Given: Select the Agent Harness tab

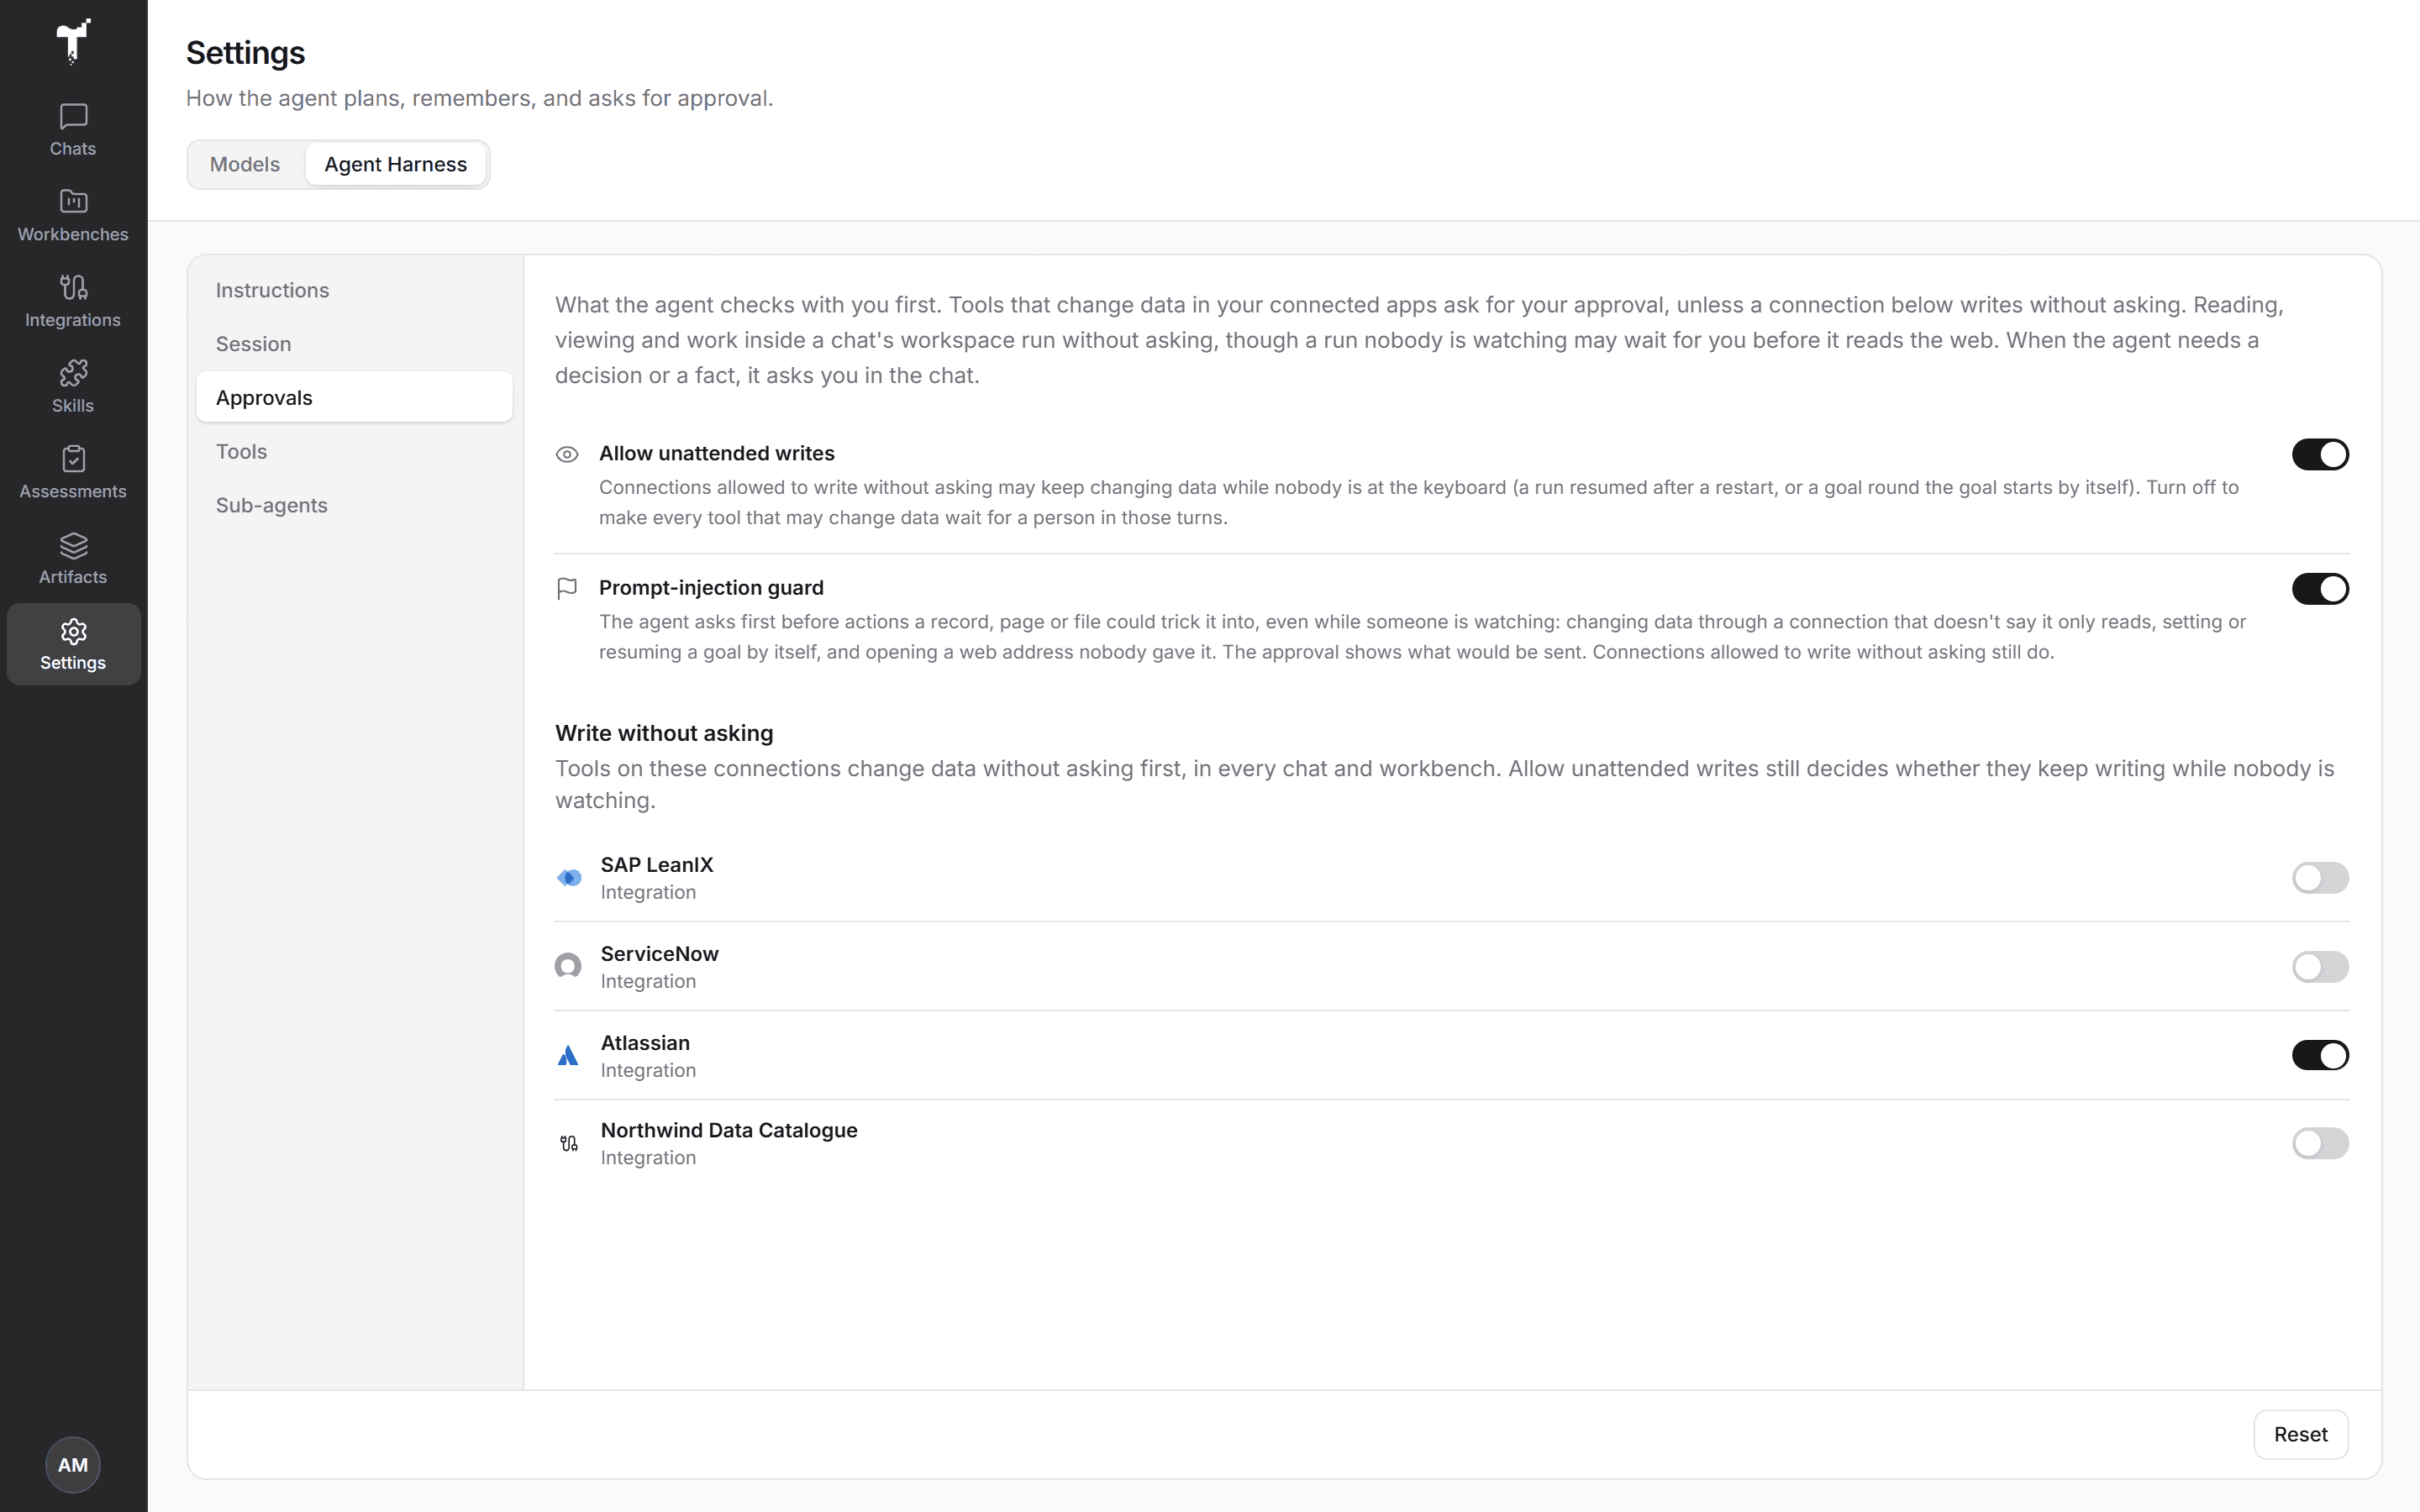Looking at the screenshot, I should pyautogui.click(x=395, y=164).
